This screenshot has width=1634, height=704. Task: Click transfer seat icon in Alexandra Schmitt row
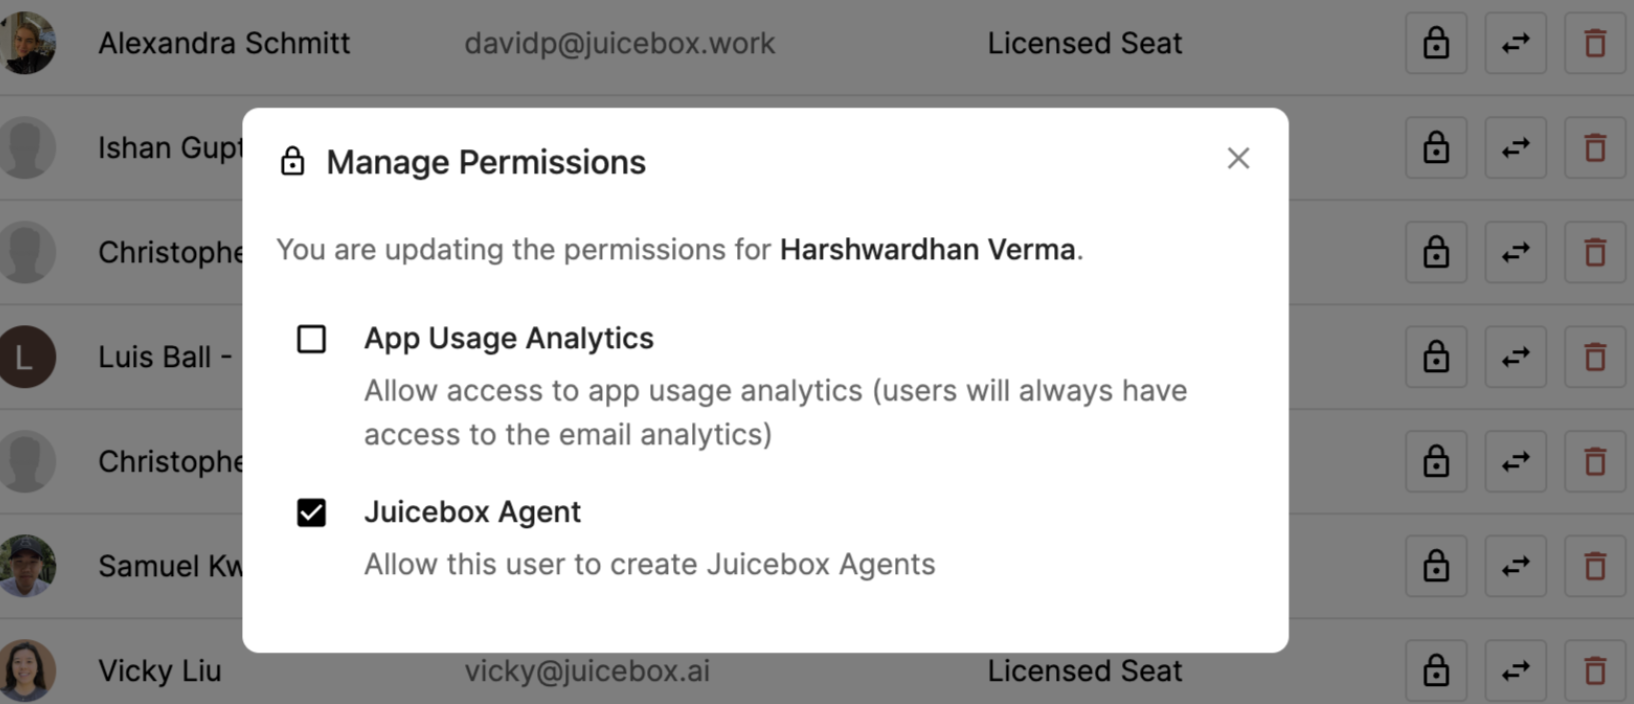[x=1515, y=43]
